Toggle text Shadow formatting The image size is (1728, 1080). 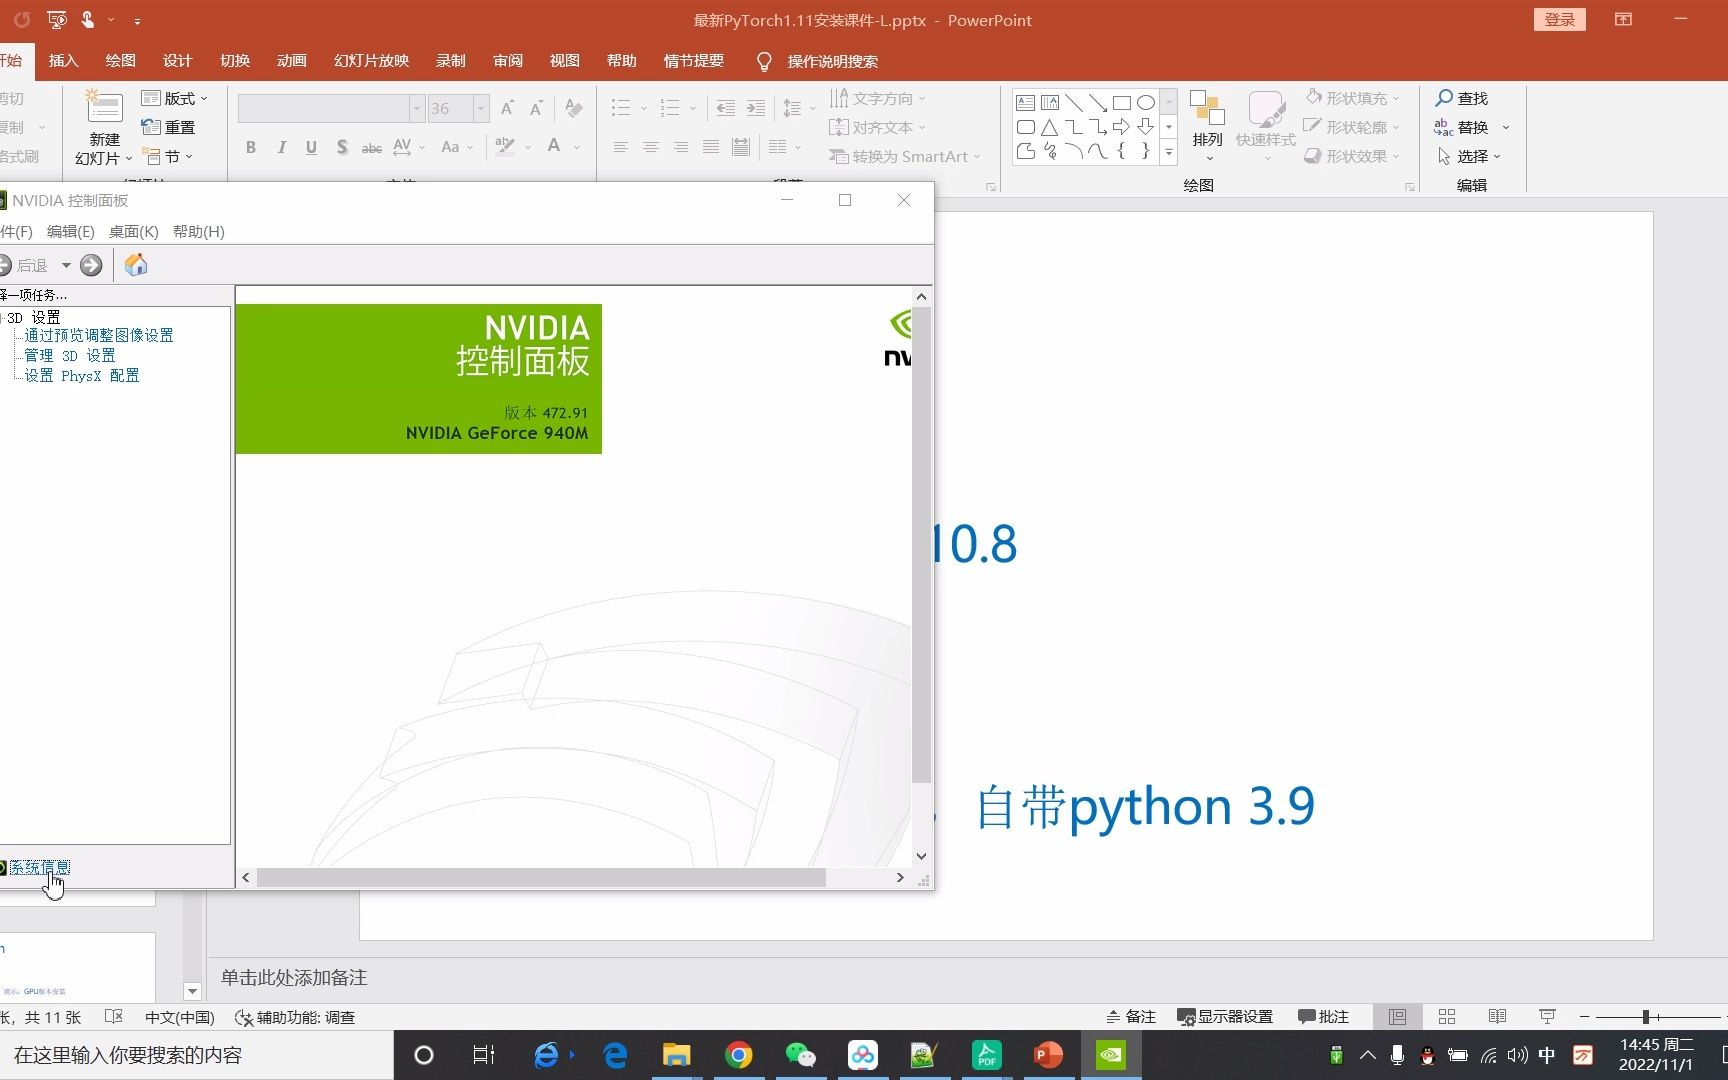pos(342,147)
